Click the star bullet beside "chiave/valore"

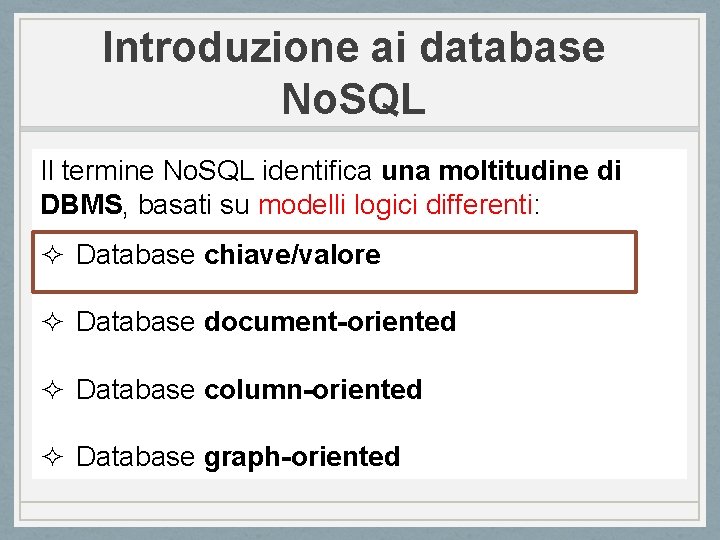[x=52, y=255]
